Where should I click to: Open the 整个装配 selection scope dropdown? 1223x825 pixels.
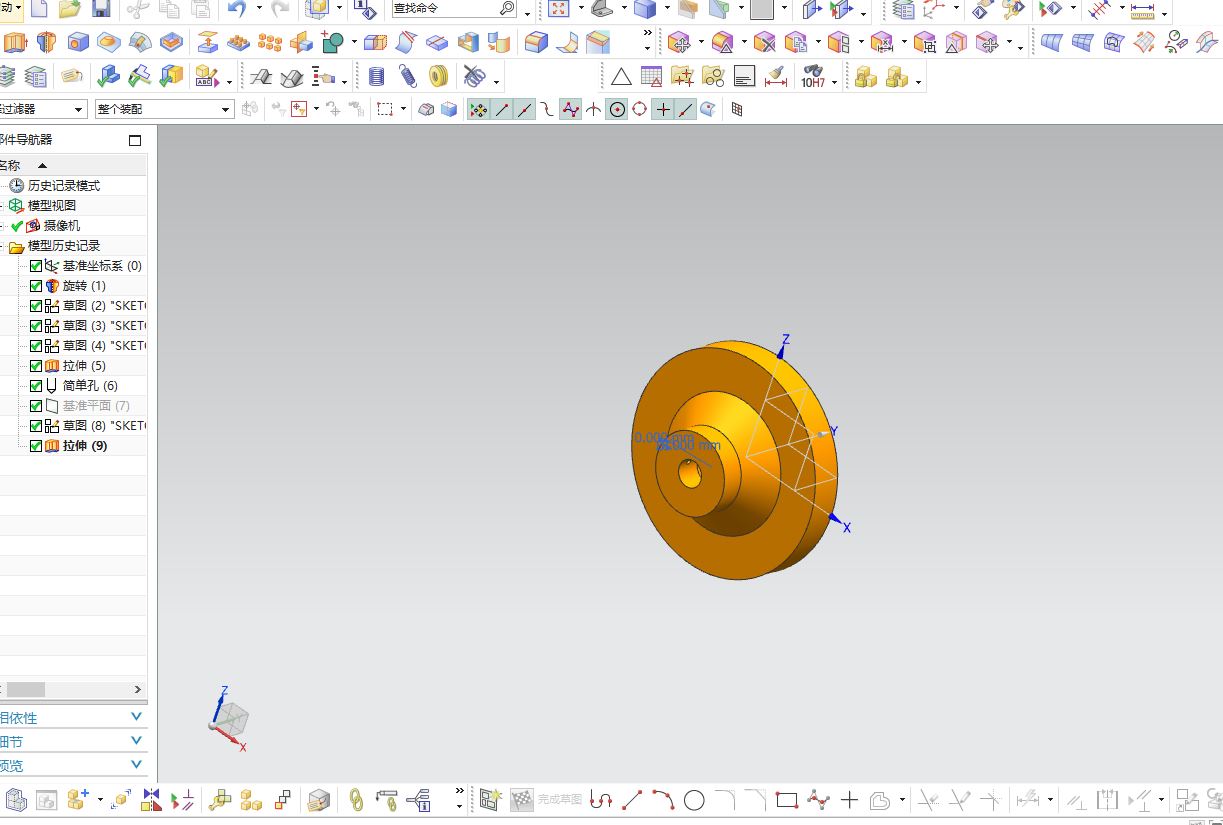(x=165, y=109)
